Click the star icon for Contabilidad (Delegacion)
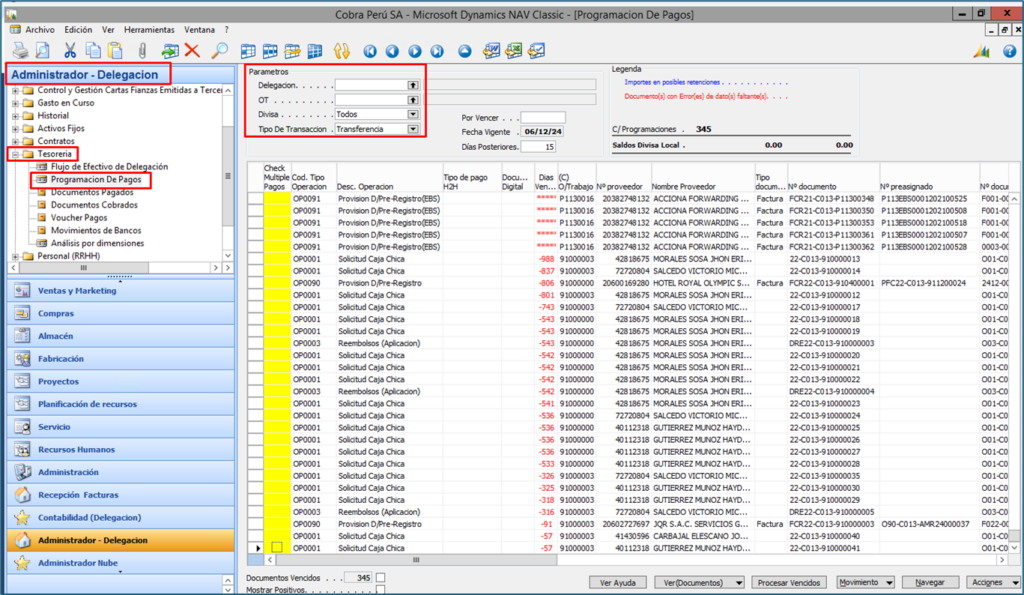This screenshot has width=1024, height=595. 22,517
